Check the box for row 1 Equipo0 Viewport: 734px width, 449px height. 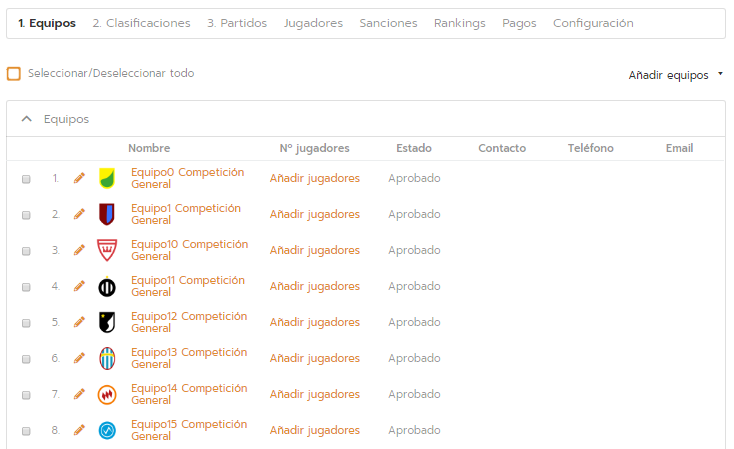pos(26,179)
